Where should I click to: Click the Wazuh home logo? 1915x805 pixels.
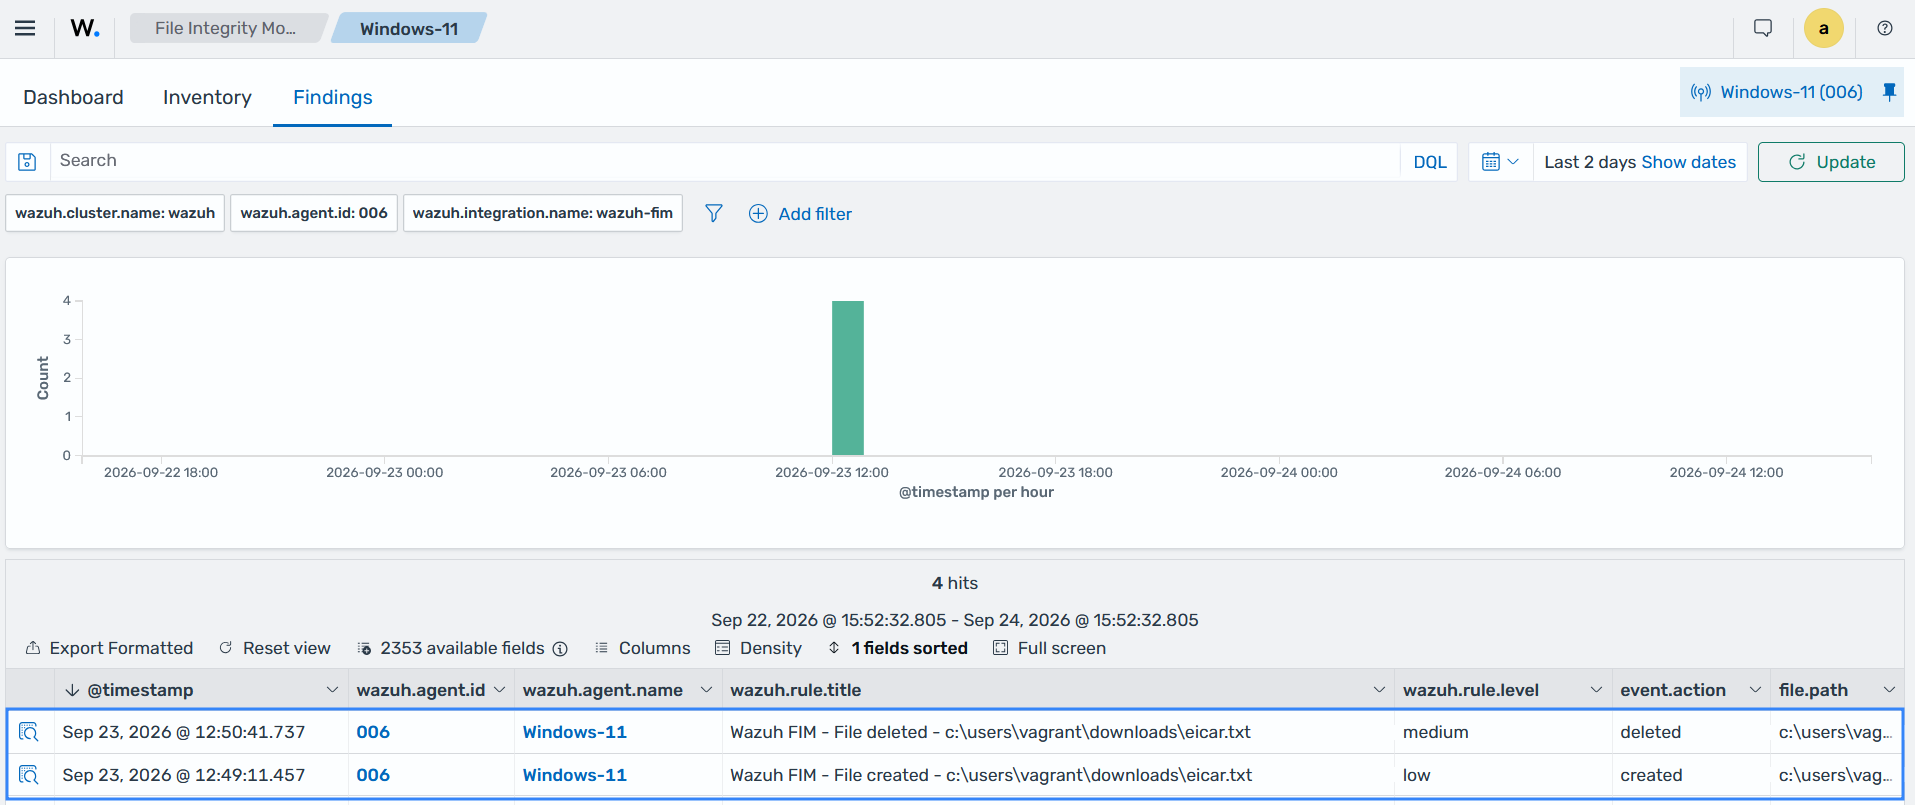coord(85,28)
